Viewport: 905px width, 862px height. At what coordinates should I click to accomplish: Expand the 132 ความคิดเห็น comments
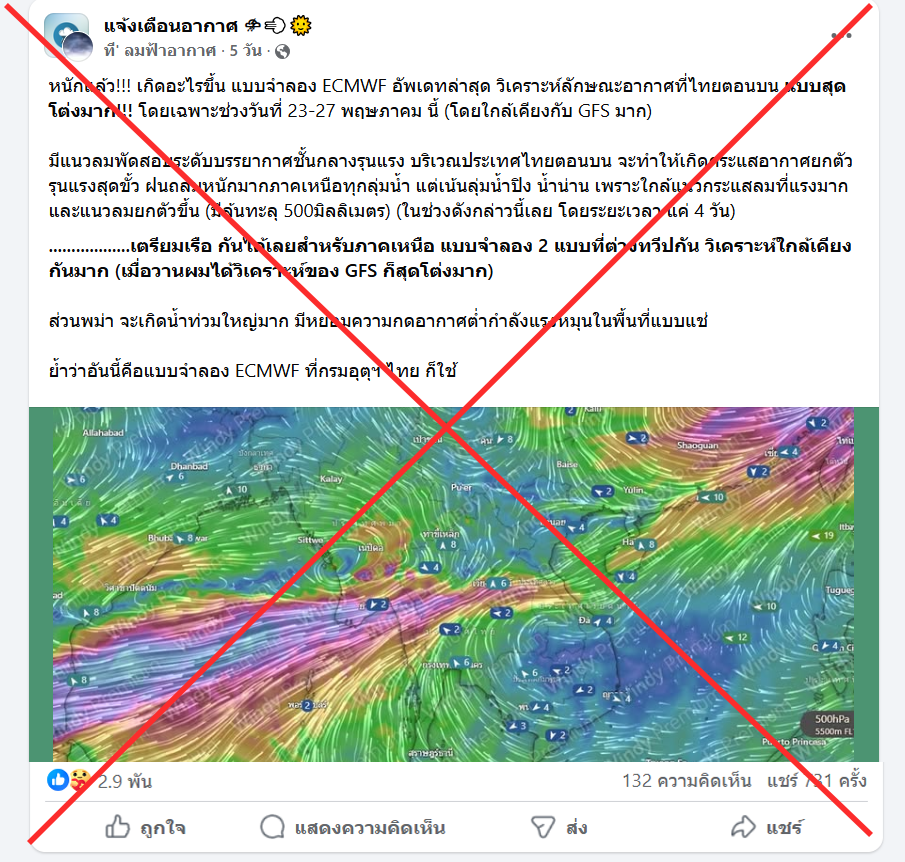pyautogui.click(x=687, y=781)
